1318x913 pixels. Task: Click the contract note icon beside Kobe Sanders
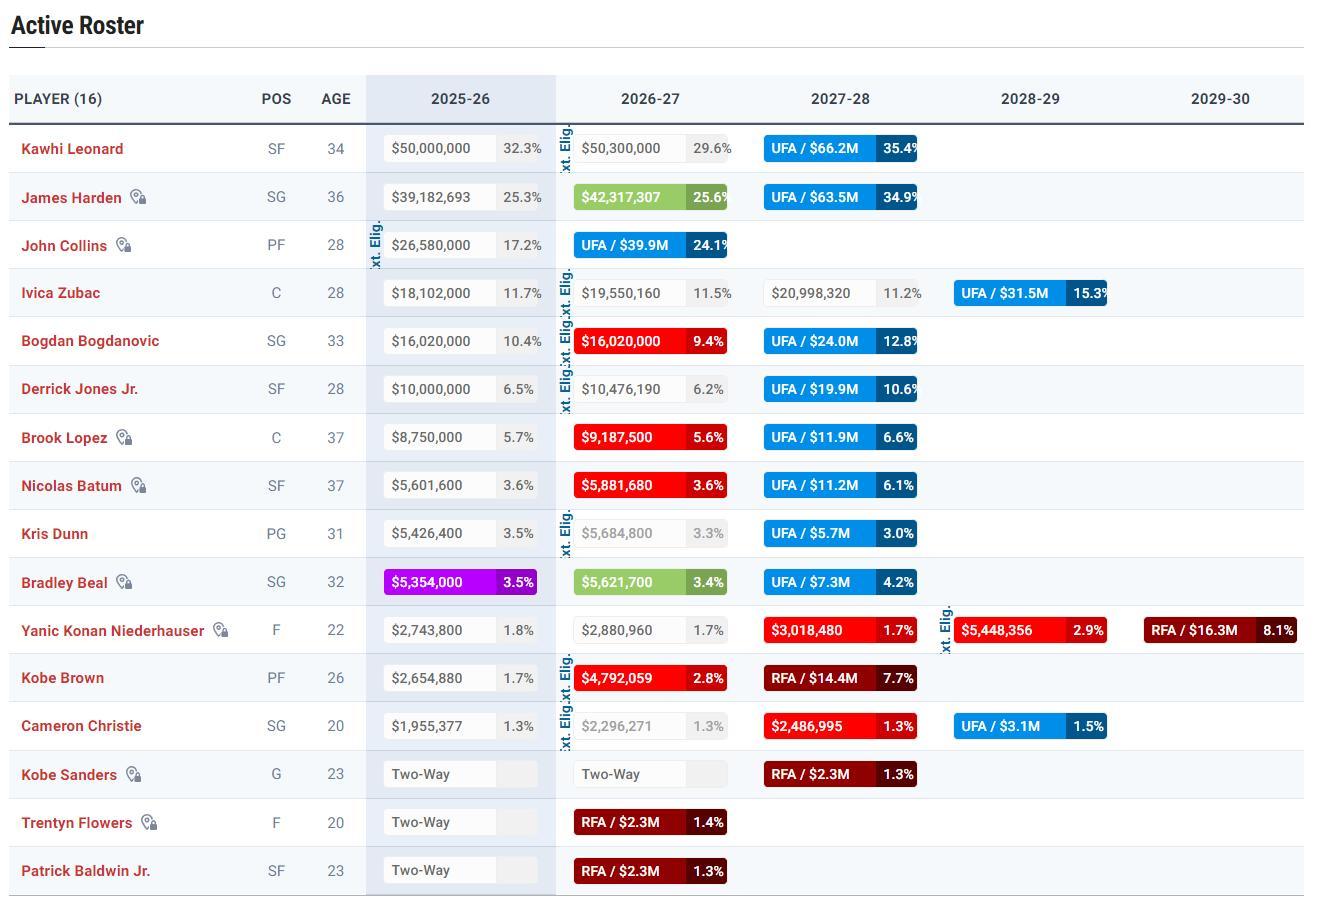tap(134, 775)
